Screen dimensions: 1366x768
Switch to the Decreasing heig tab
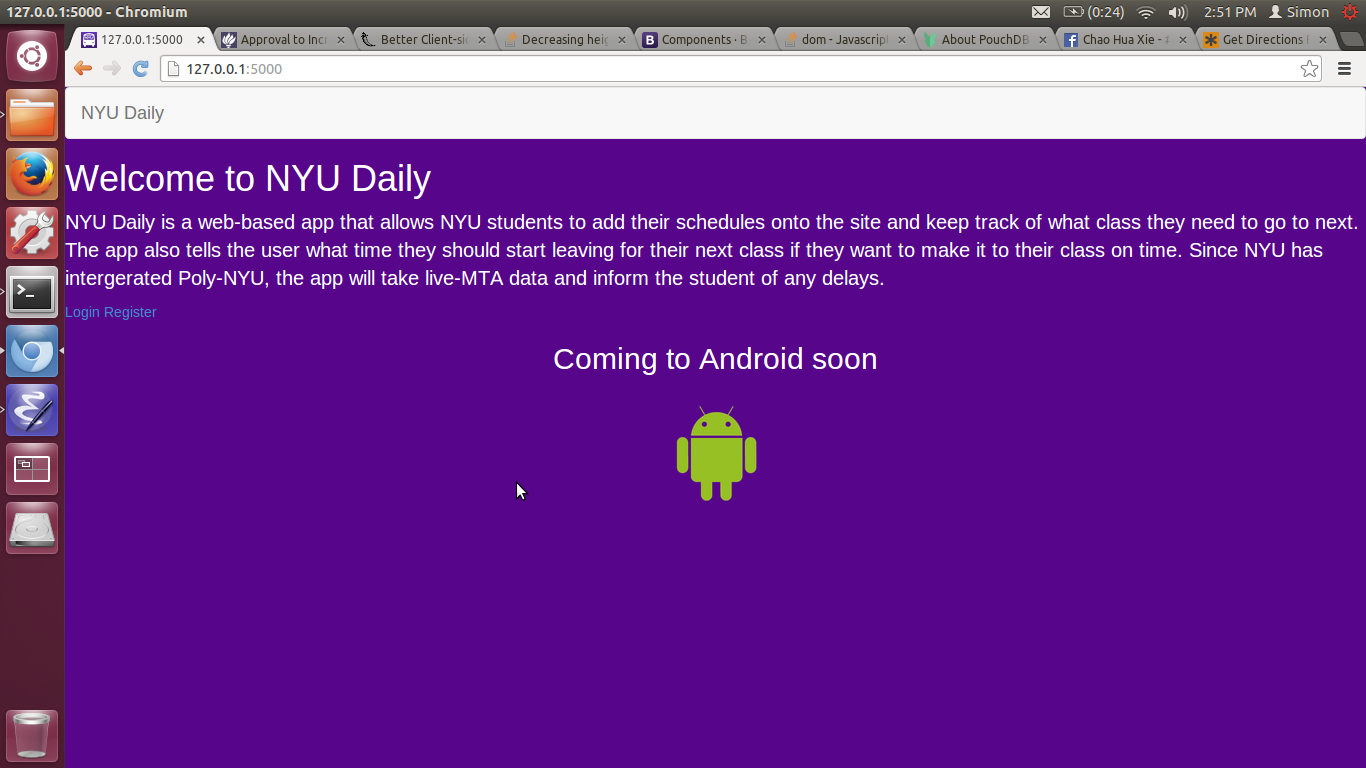[x=563, y=40]
